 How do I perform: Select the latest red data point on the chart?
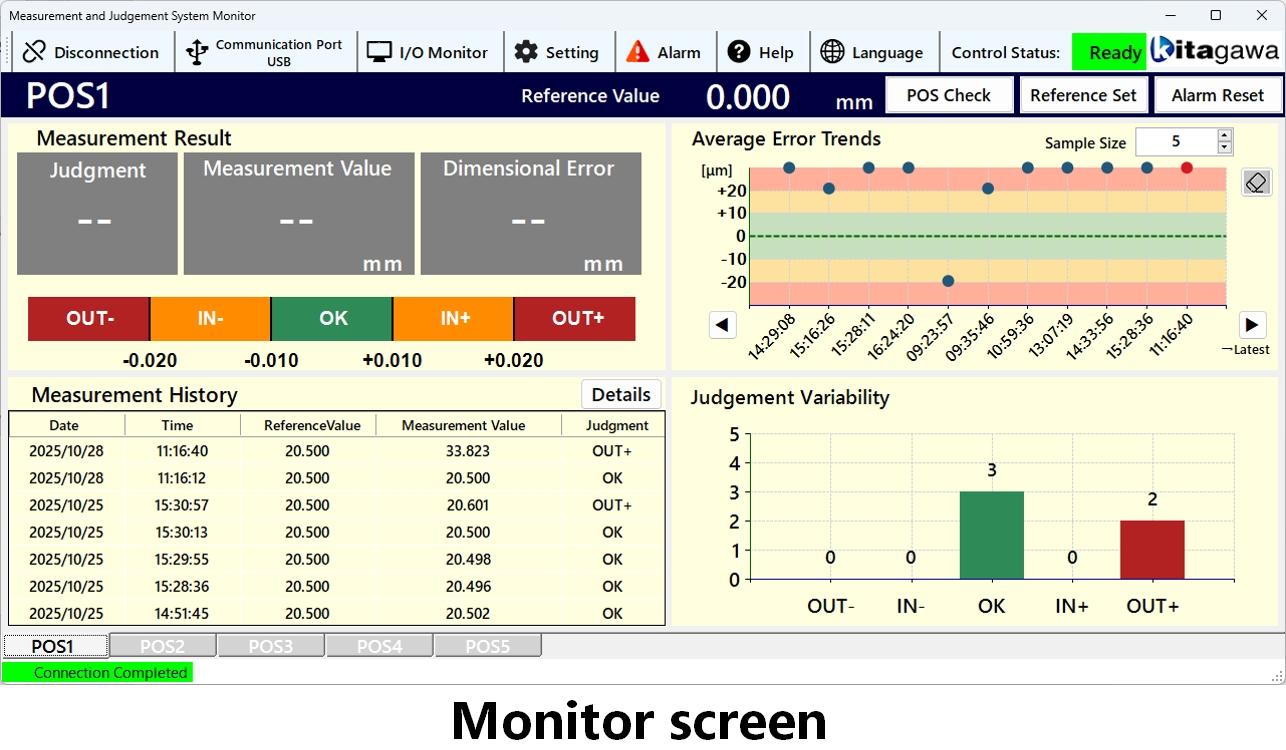tap(1186, 168)
